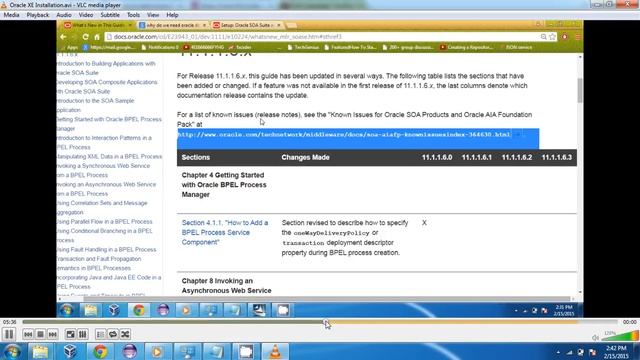Open the VLC Tools menu

click(x=133, y=15)
